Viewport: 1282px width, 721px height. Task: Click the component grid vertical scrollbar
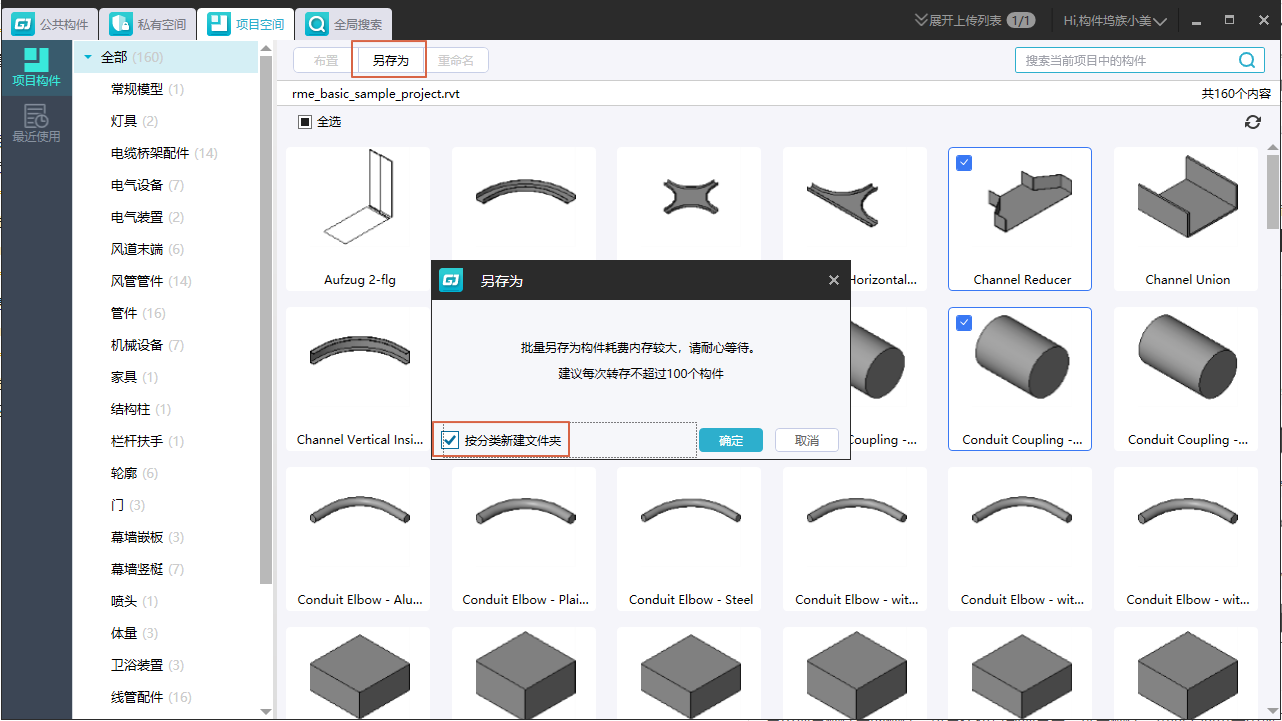[1273, 190]
